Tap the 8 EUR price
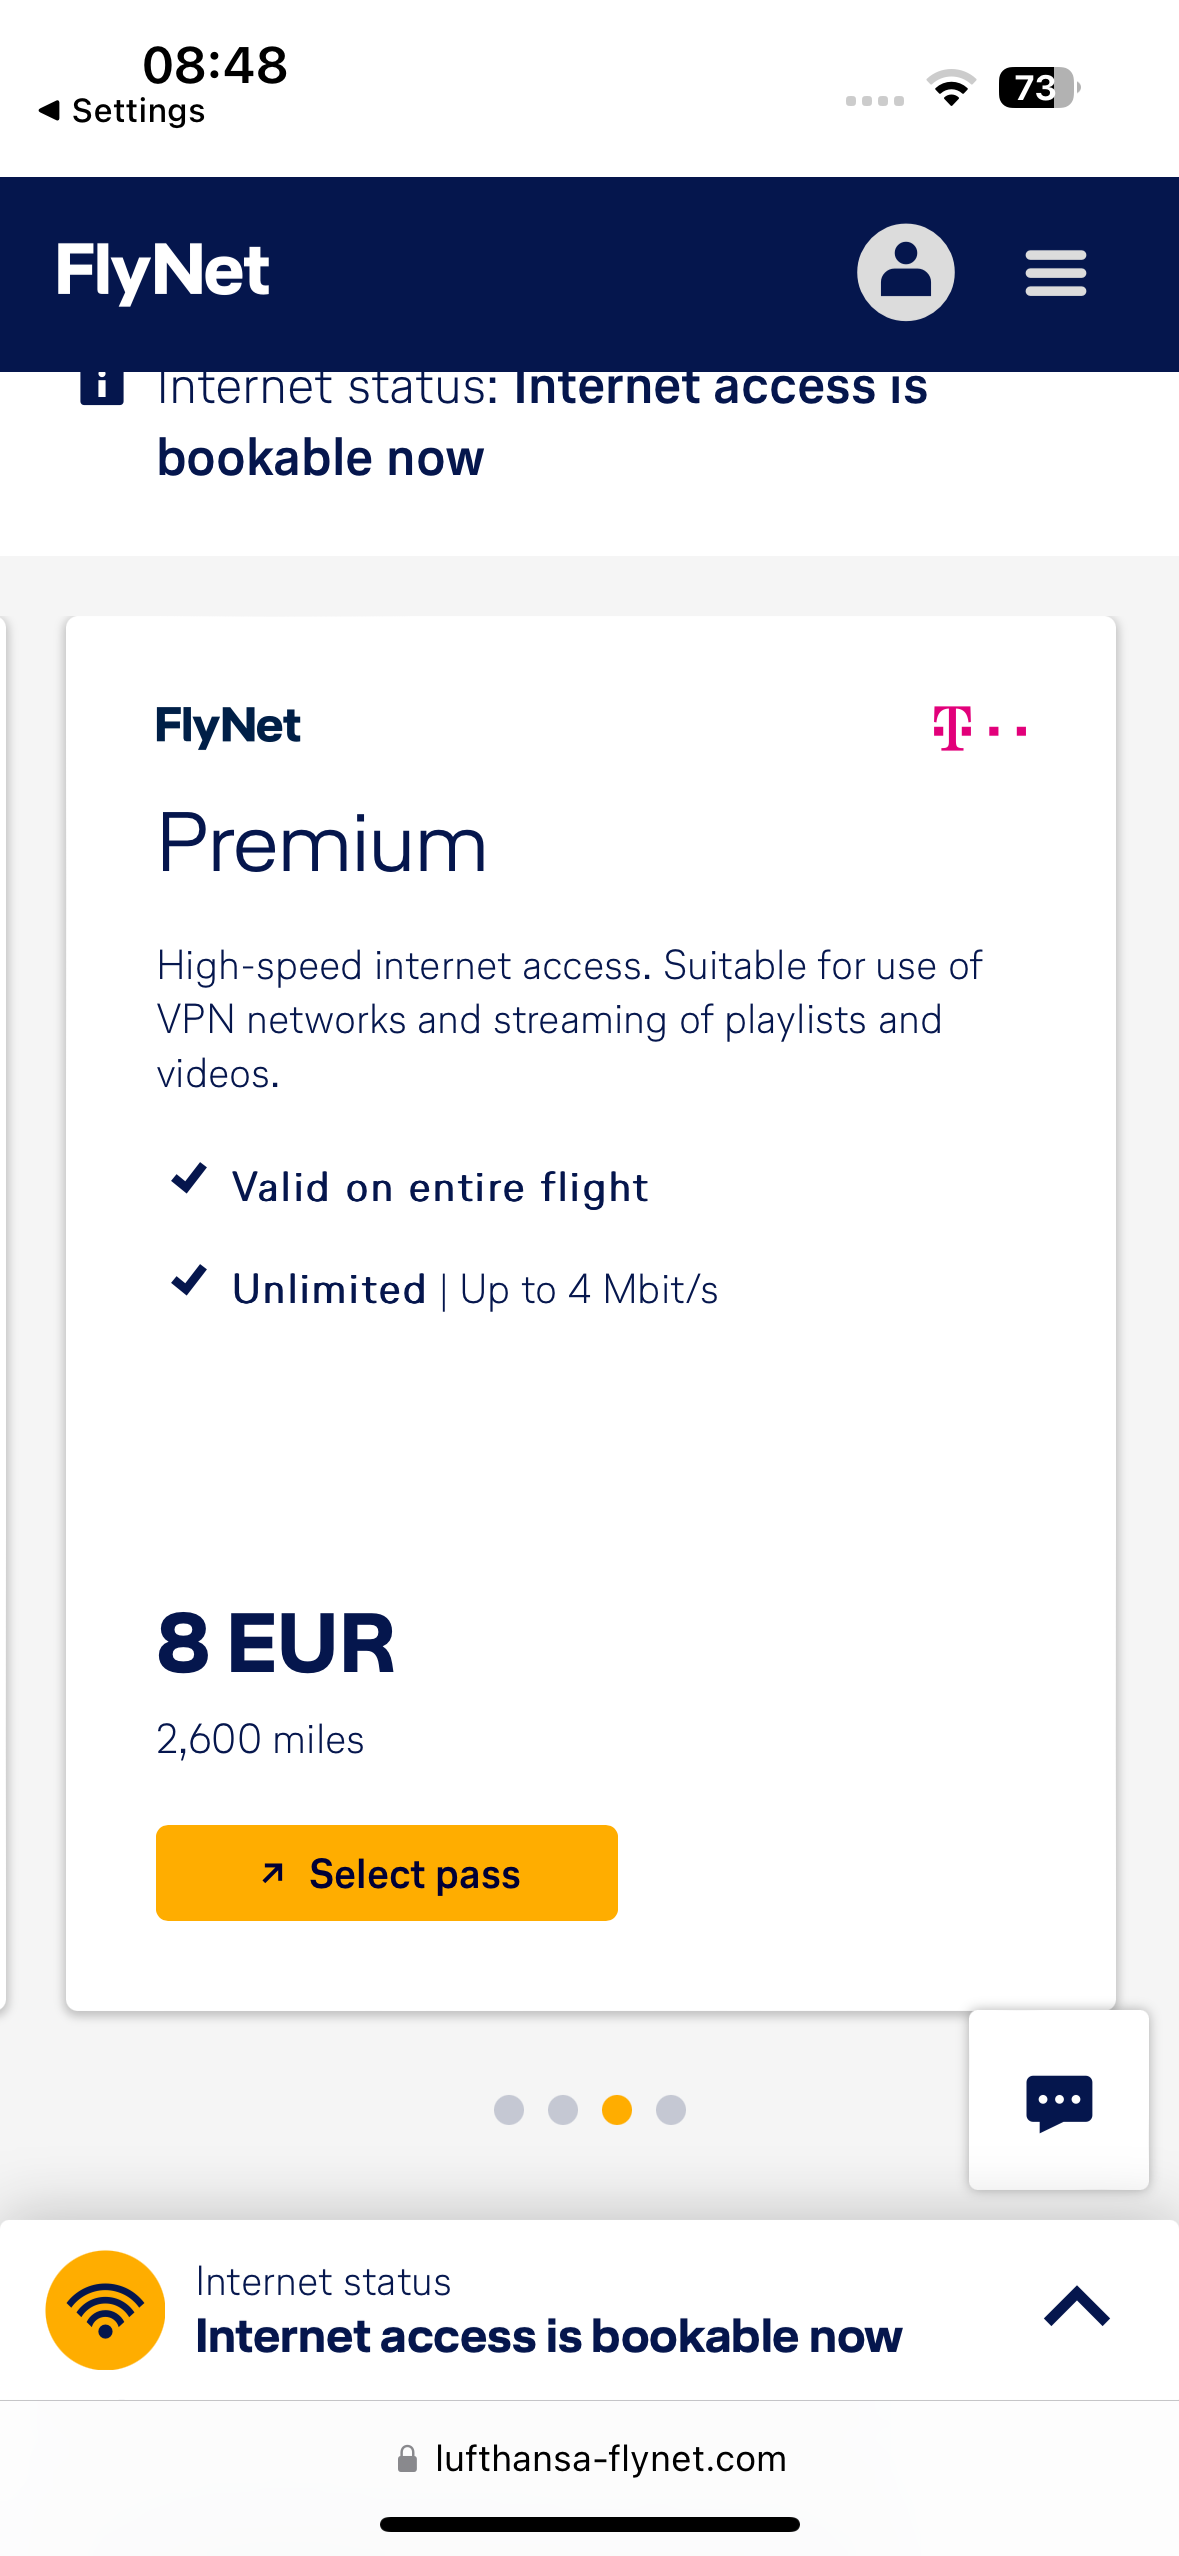The image size is (1179, 2556). (276, 1644)
